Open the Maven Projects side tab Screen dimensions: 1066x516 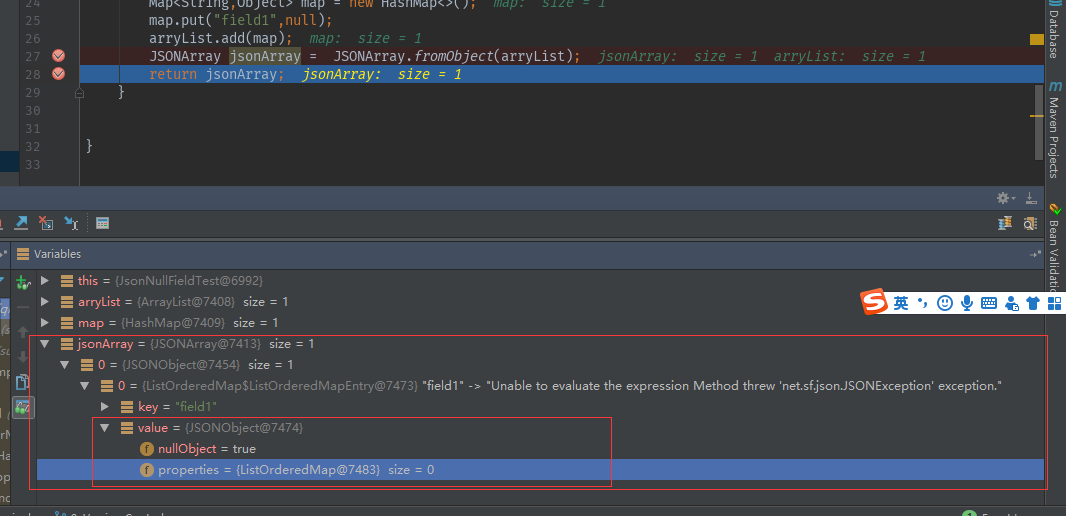pyautogui.click(x=1054, y=127)
